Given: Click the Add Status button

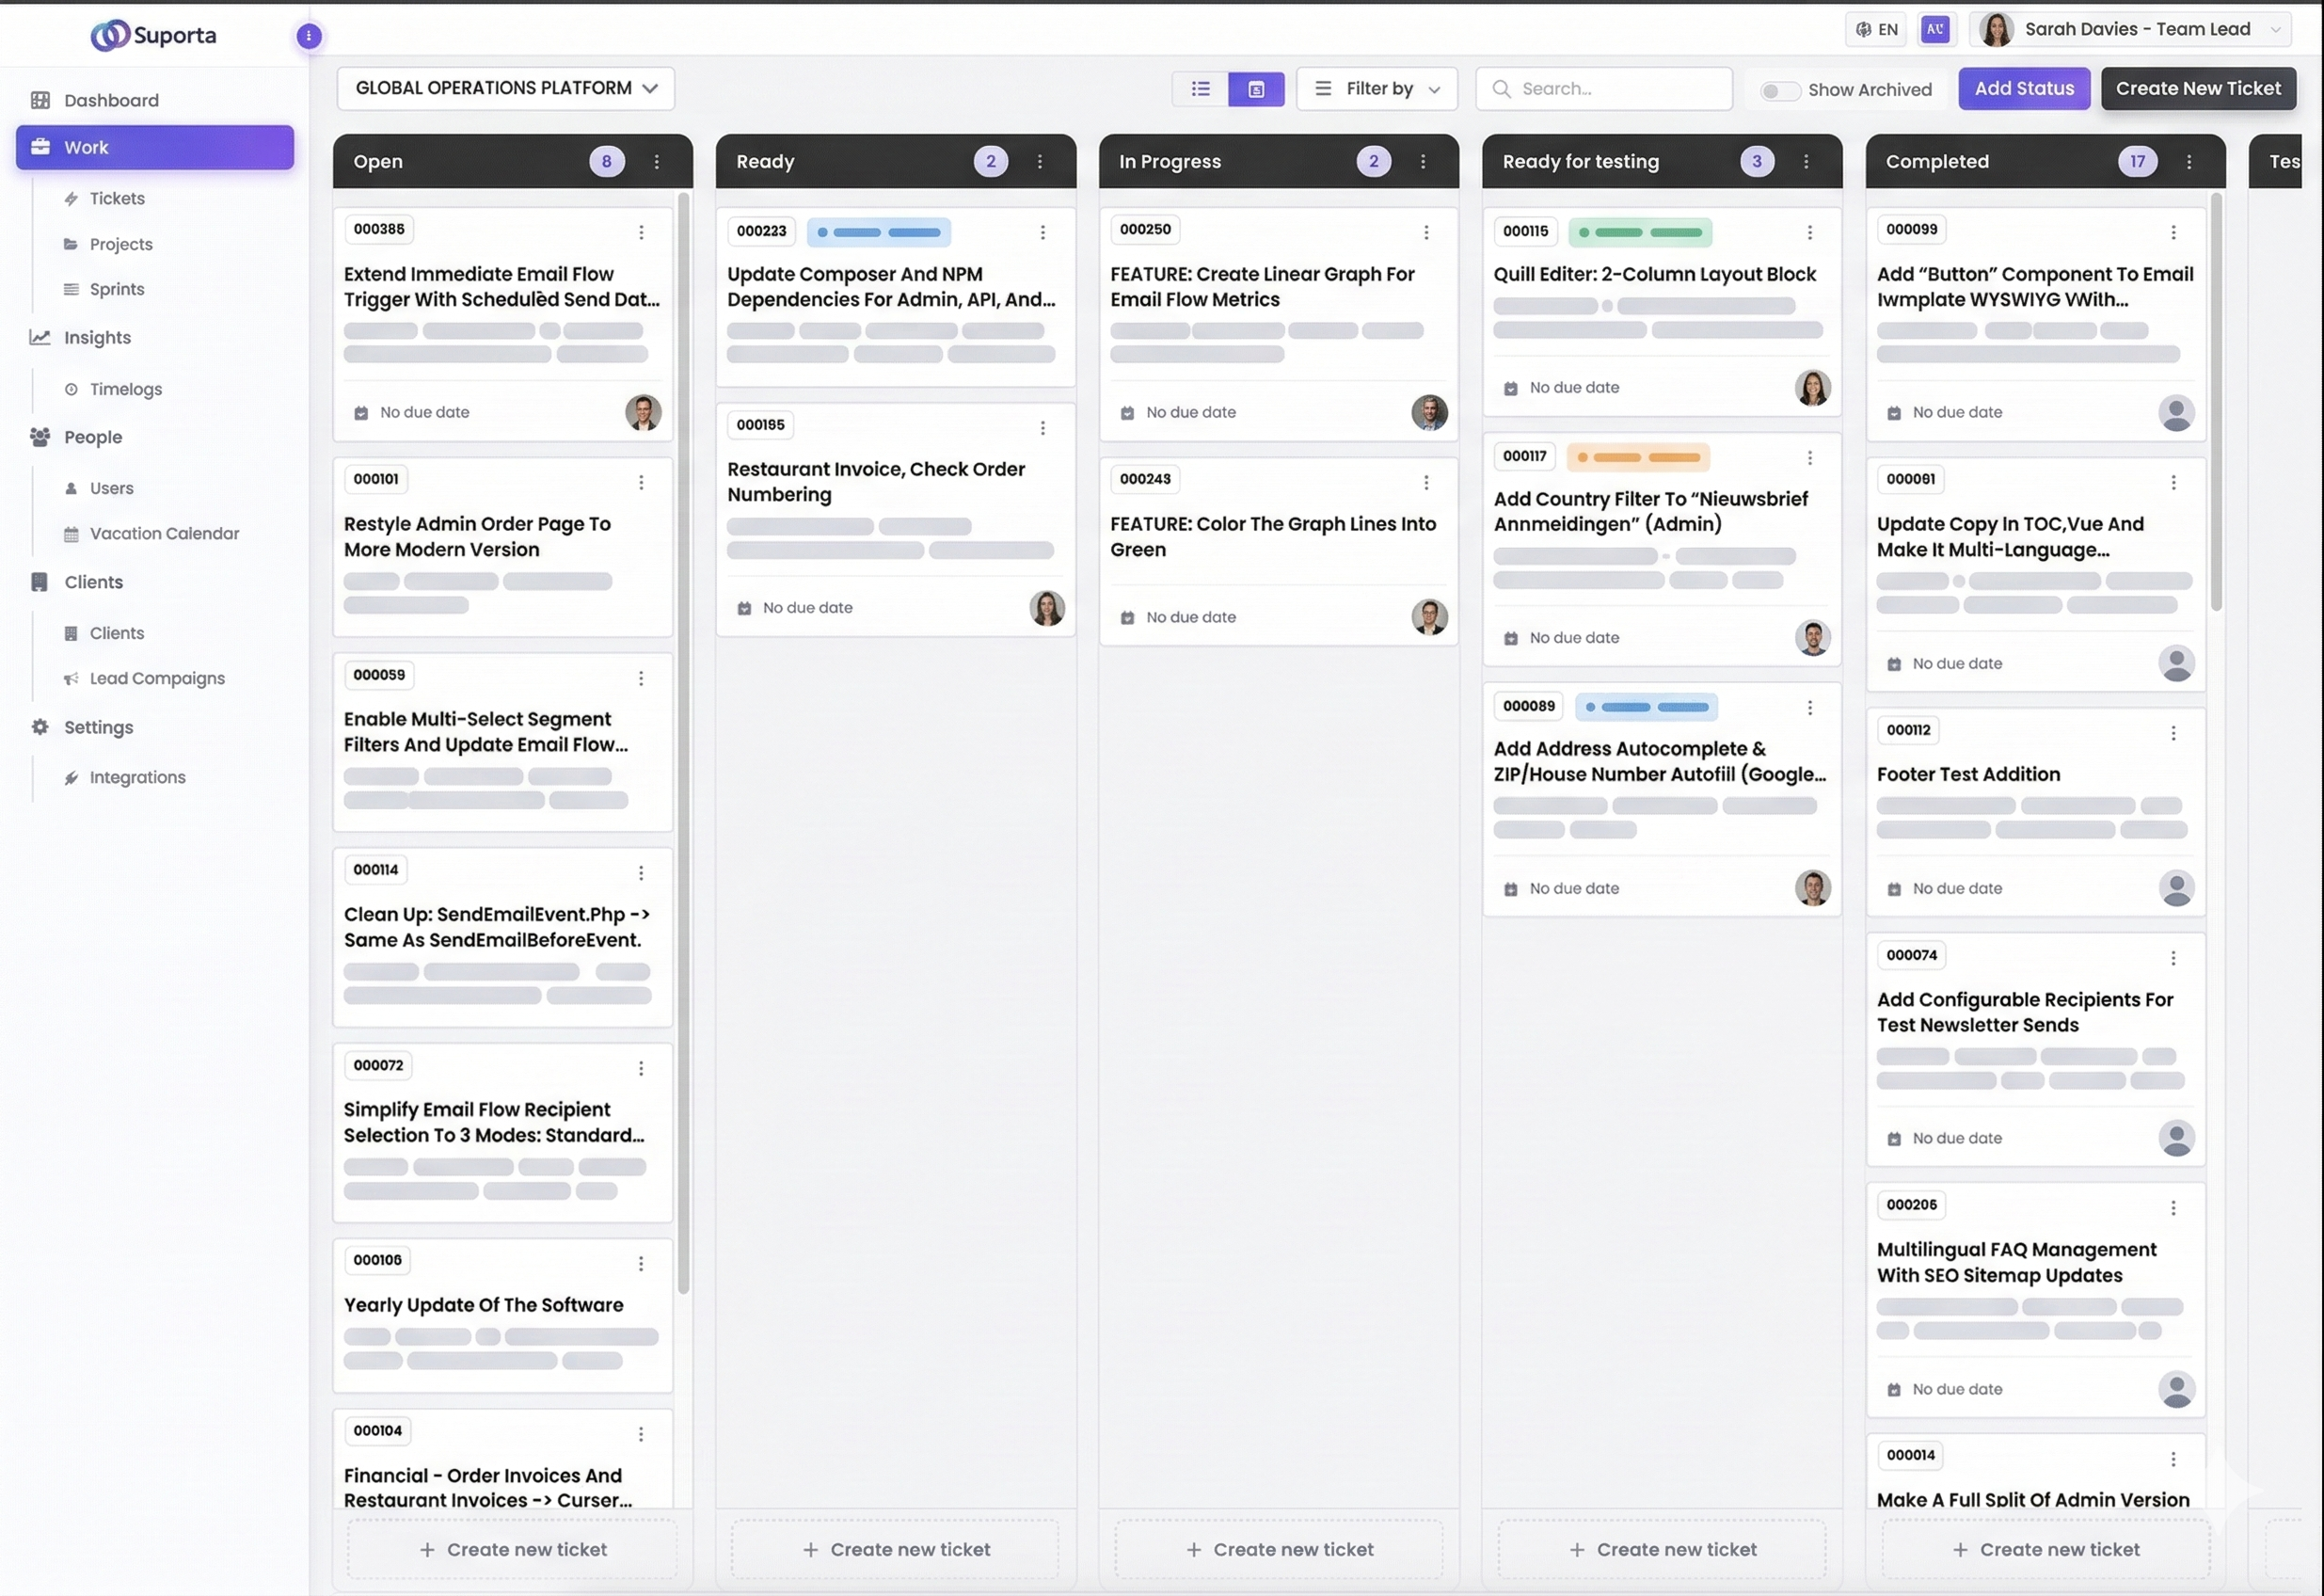Looking at the screenshot, I should [2023, 88].
